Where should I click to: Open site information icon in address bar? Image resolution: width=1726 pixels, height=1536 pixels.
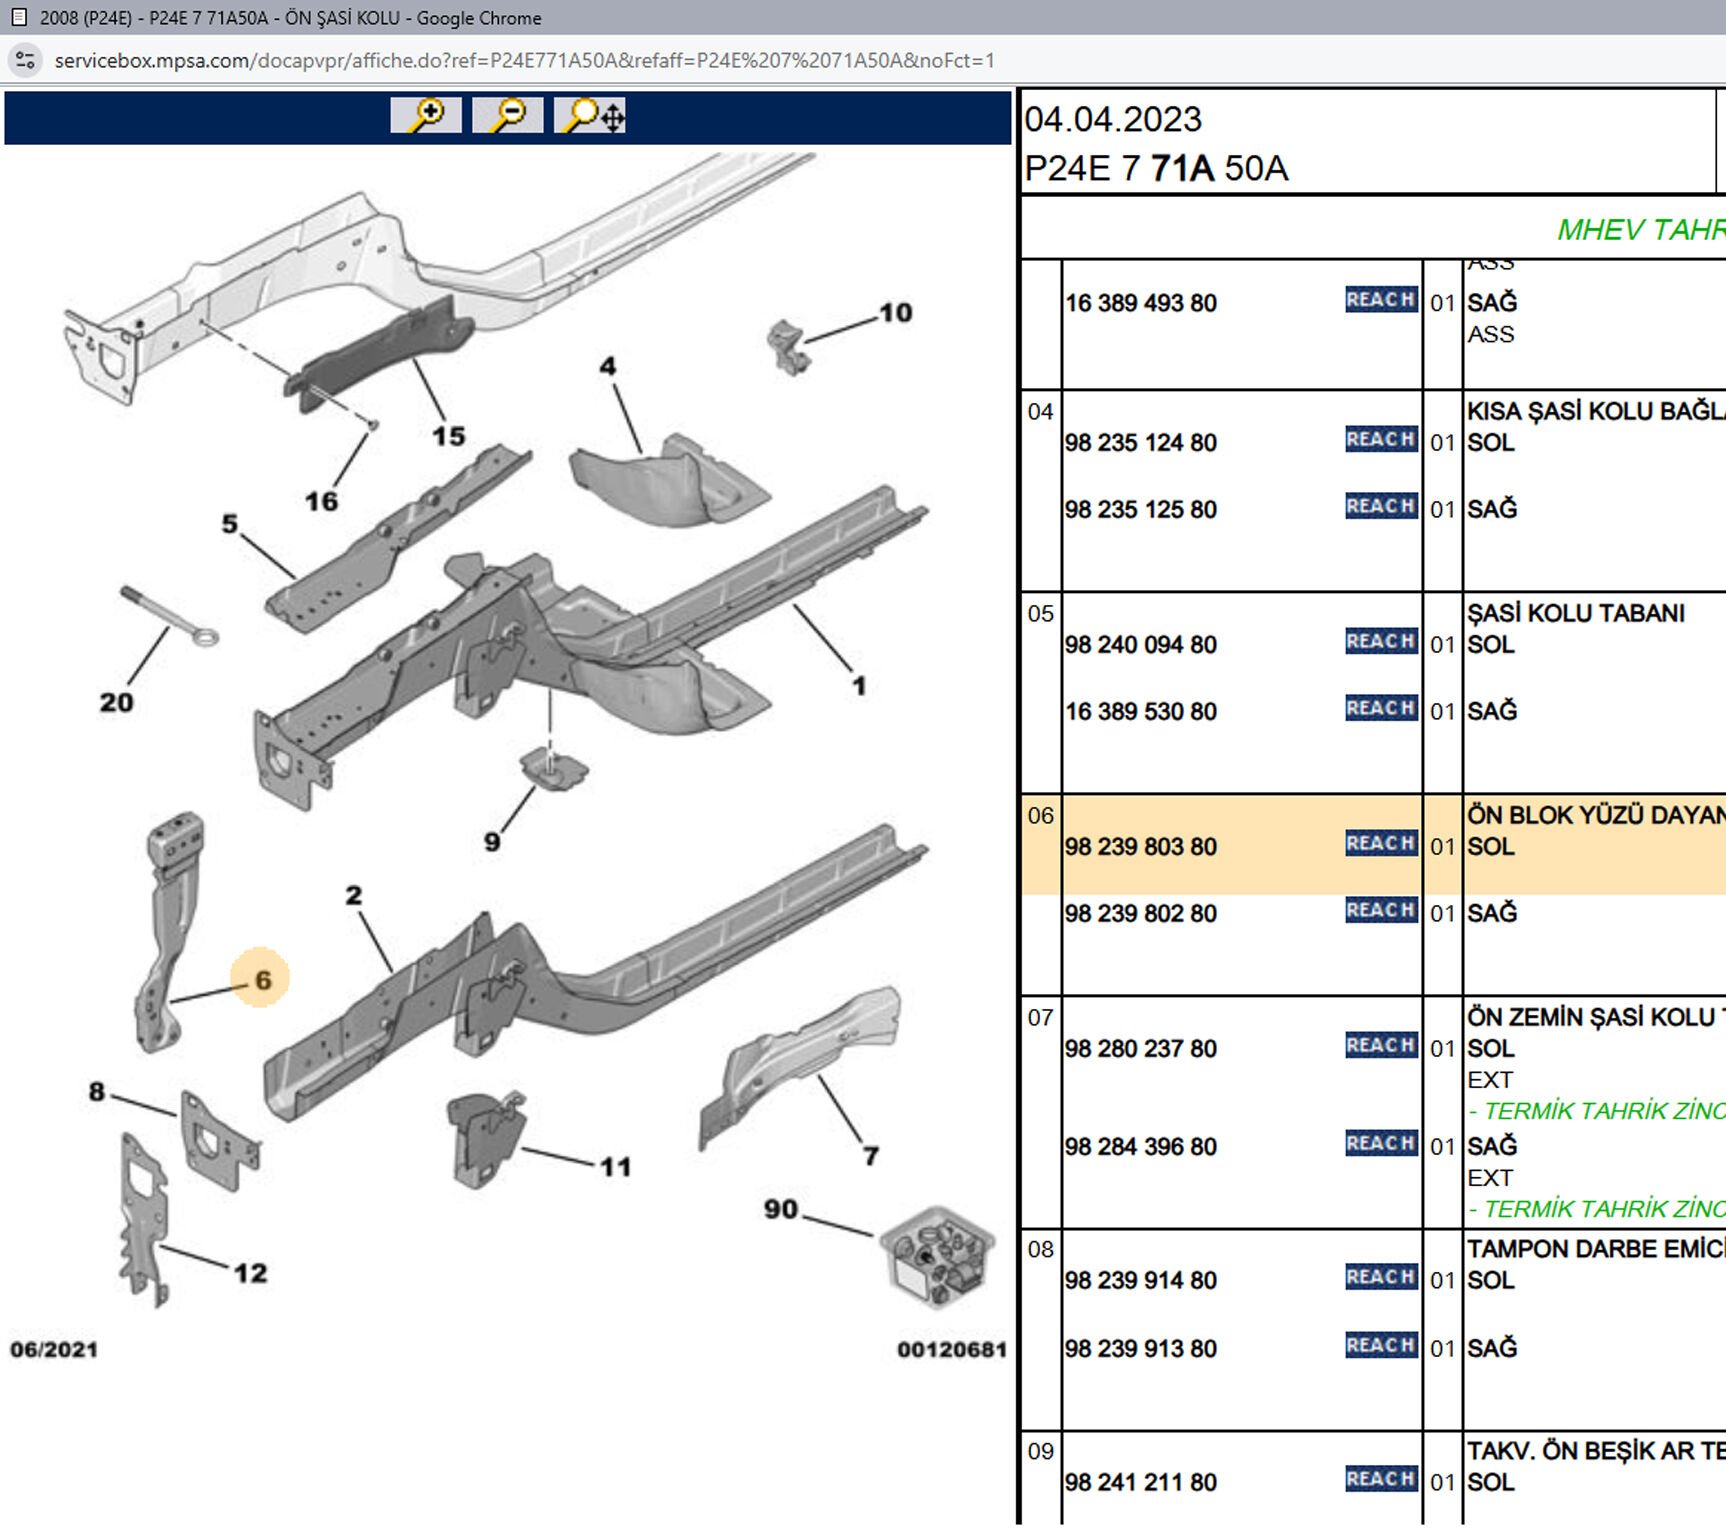pyautogui.click(x=26, y=60)
